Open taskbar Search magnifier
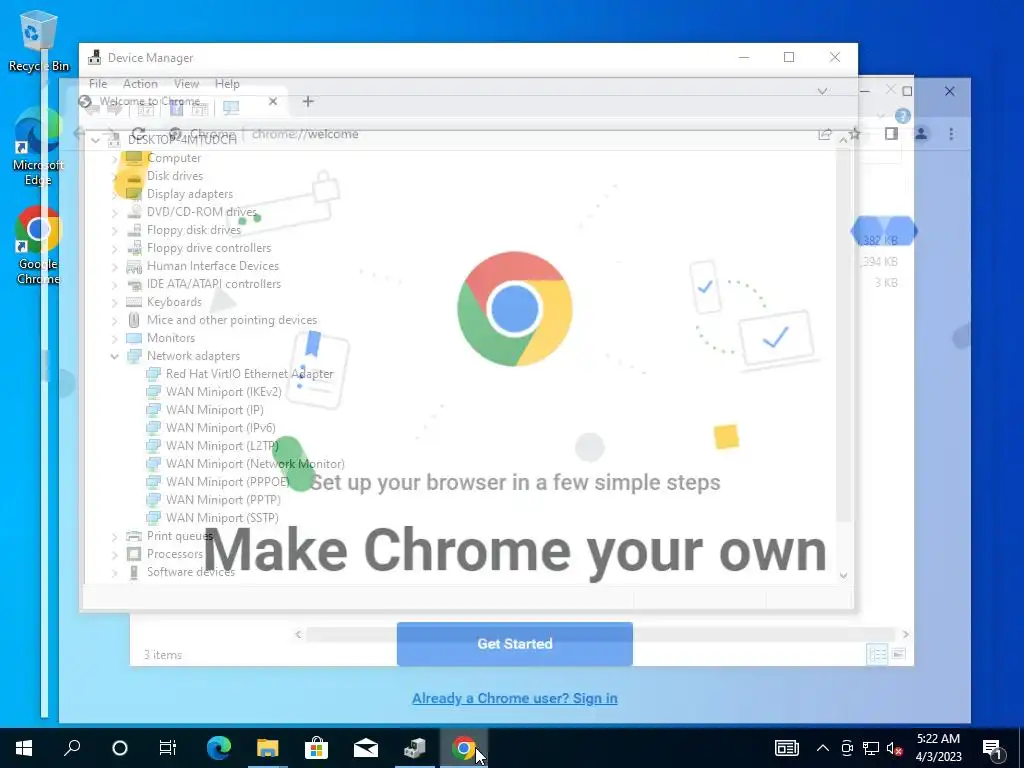1024x768 pixels. pos(72,748)
